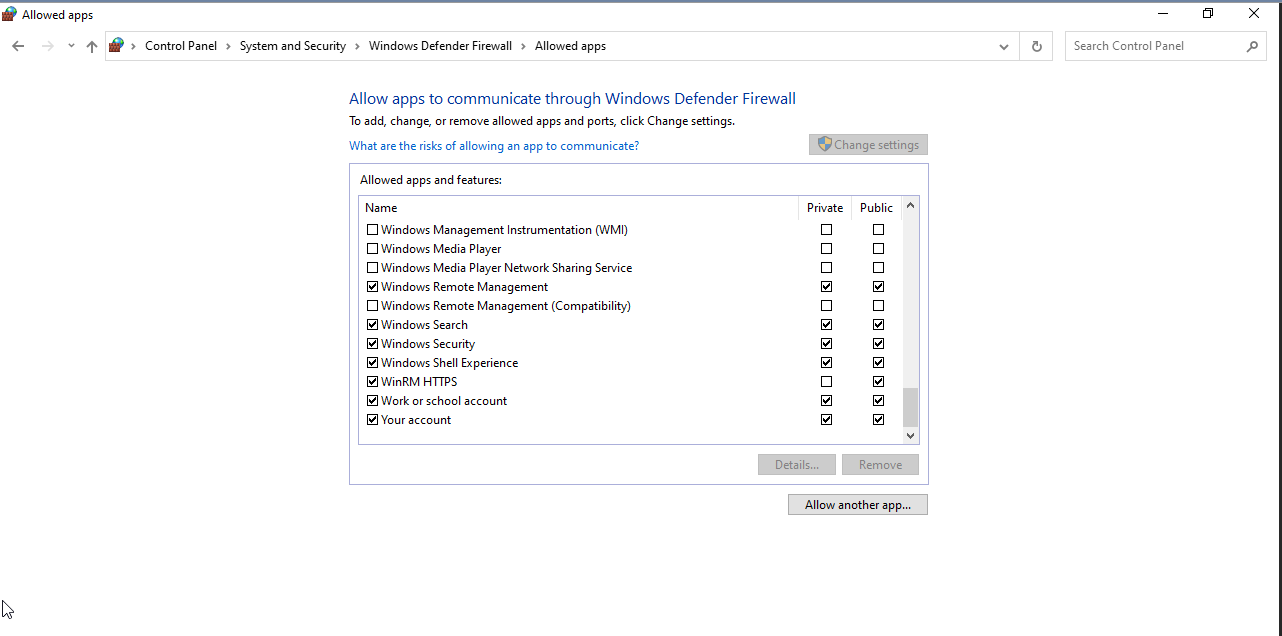Click in the Search Control Panel field
This screenshot has width=1282, height=636.
(1155, 46)
